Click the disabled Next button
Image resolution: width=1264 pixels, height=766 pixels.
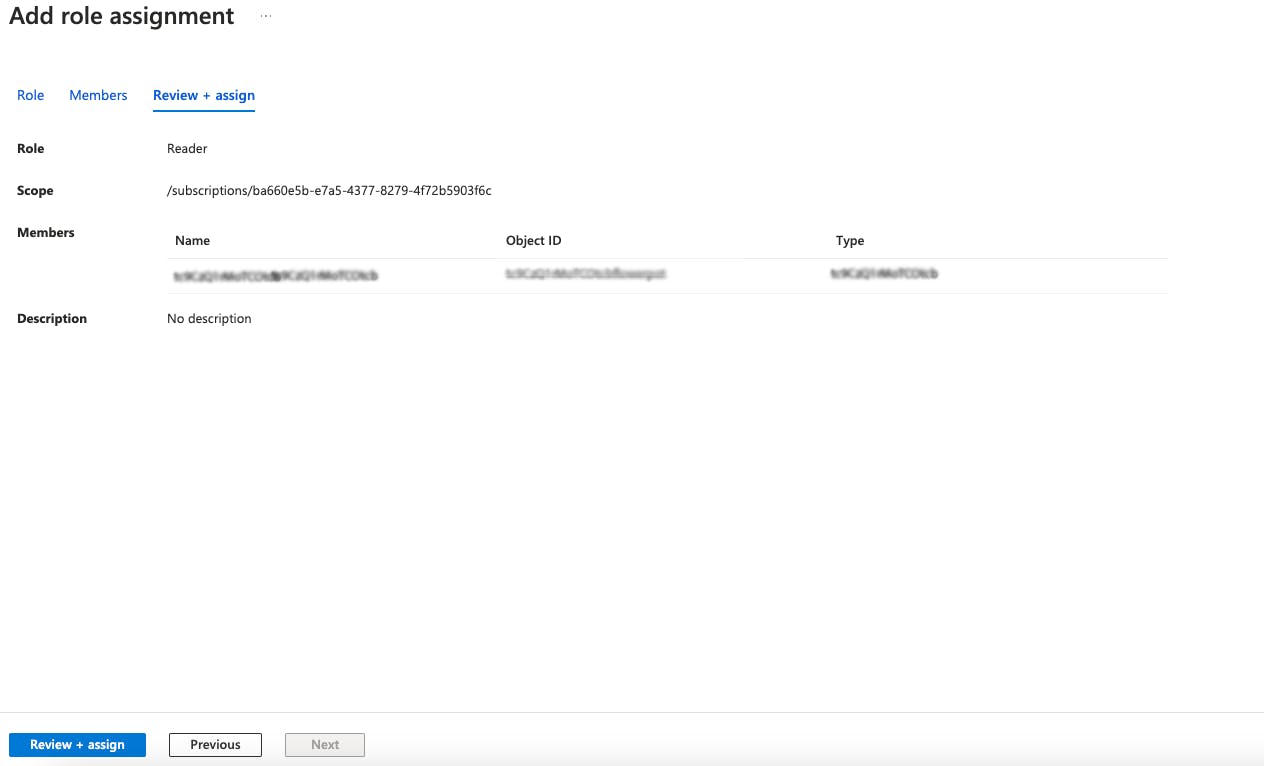[x=324, y=744]
